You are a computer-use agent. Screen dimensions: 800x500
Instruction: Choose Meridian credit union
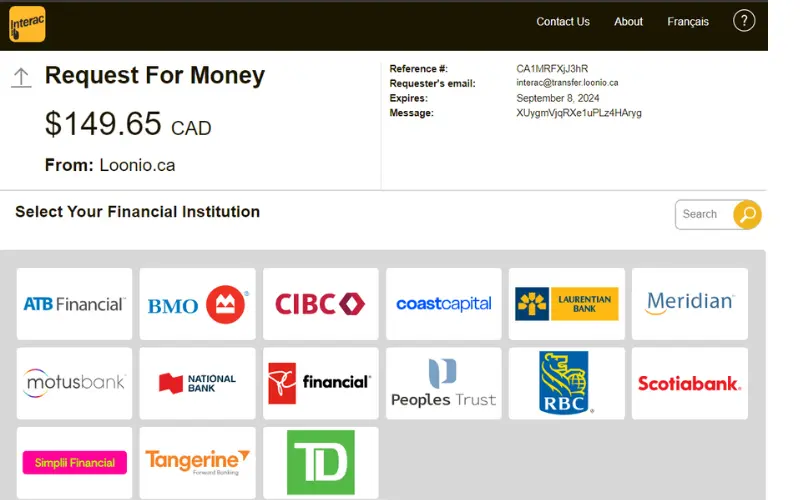pyautogui.click(x=690, y=304)
